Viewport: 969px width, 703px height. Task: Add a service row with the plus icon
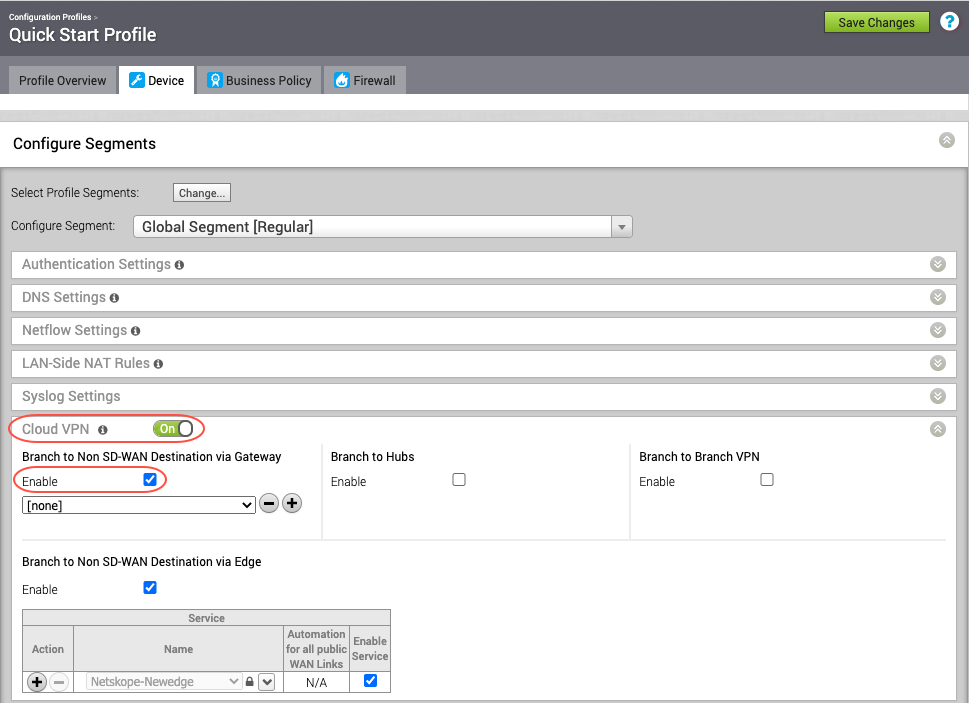pos(36,681)
